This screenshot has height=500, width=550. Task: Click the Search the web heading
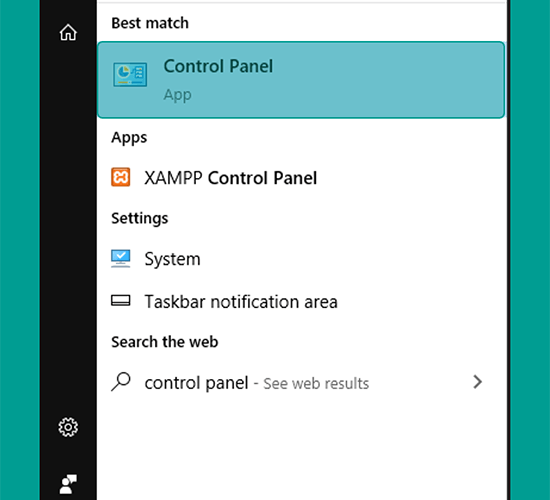coord(165,342)
